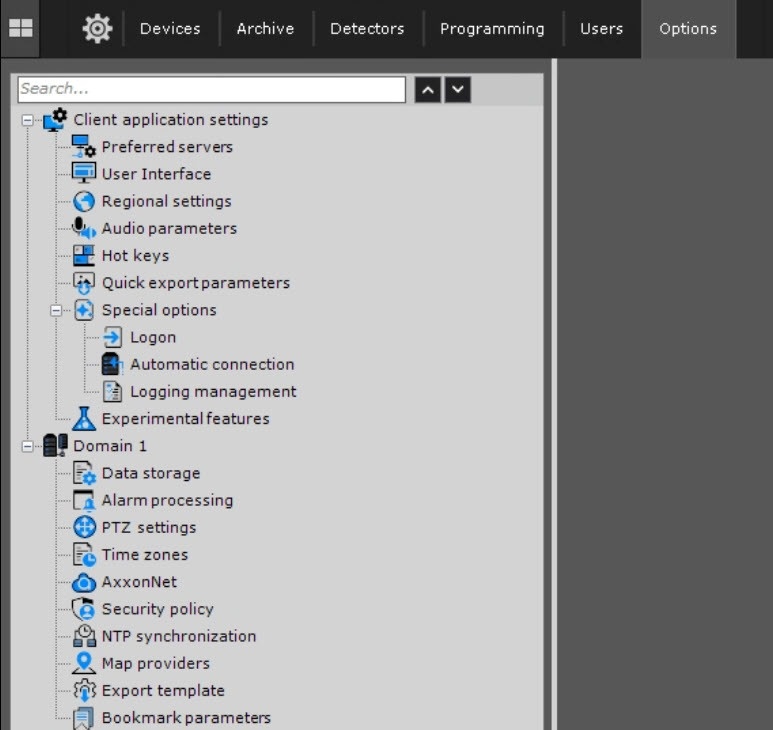The image size is (773, 730).
Task: Open 'User Interface' text entry
Action: click(x=156, y=174)
